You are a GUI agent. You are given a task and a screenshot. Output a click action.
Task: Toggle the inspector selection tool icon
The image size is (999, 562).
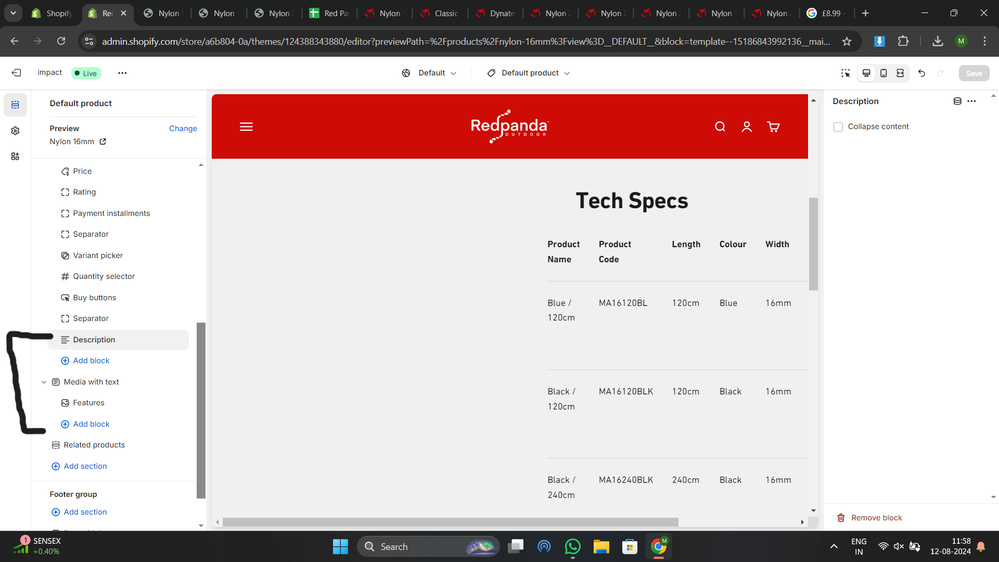[x=845, y=73]
